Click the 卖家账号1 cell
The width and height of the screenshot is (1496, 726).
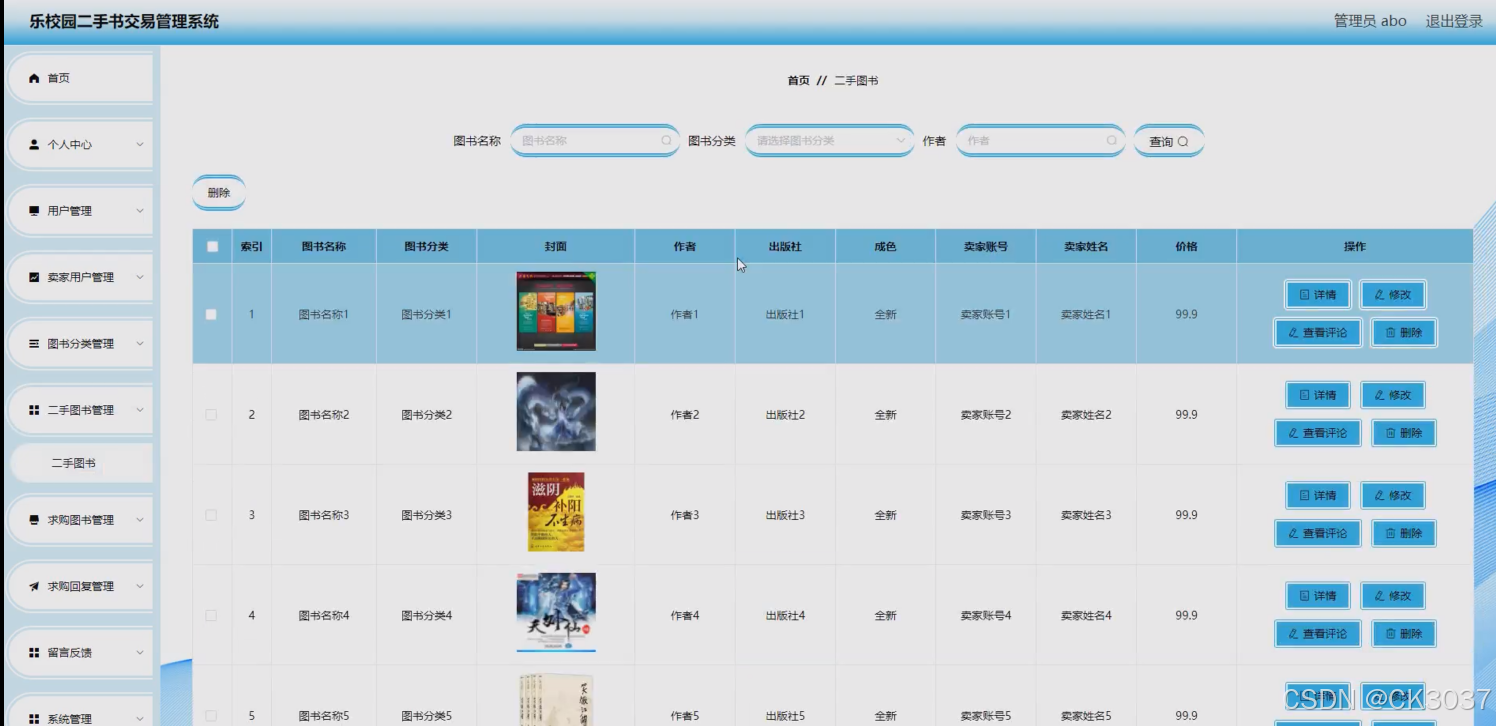(x=986, y=314)
